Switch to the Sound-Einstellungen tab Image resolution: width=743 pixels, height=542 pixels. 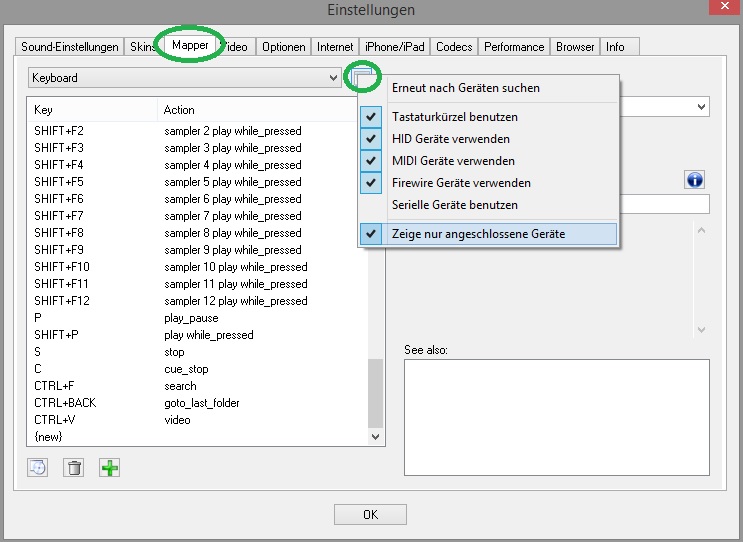point(70,47)
